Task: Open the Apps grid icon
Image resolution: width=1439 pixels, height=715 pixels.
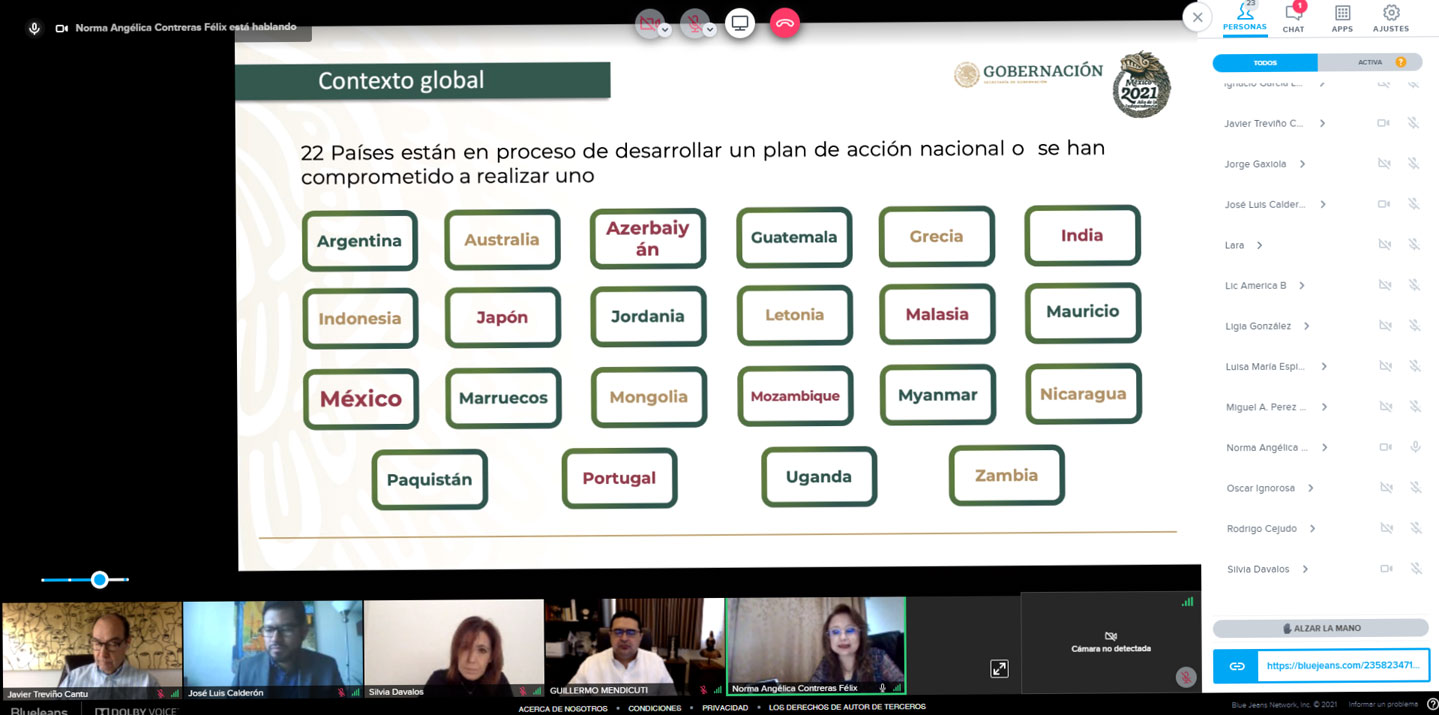Action: click(x=1342, y=17)
